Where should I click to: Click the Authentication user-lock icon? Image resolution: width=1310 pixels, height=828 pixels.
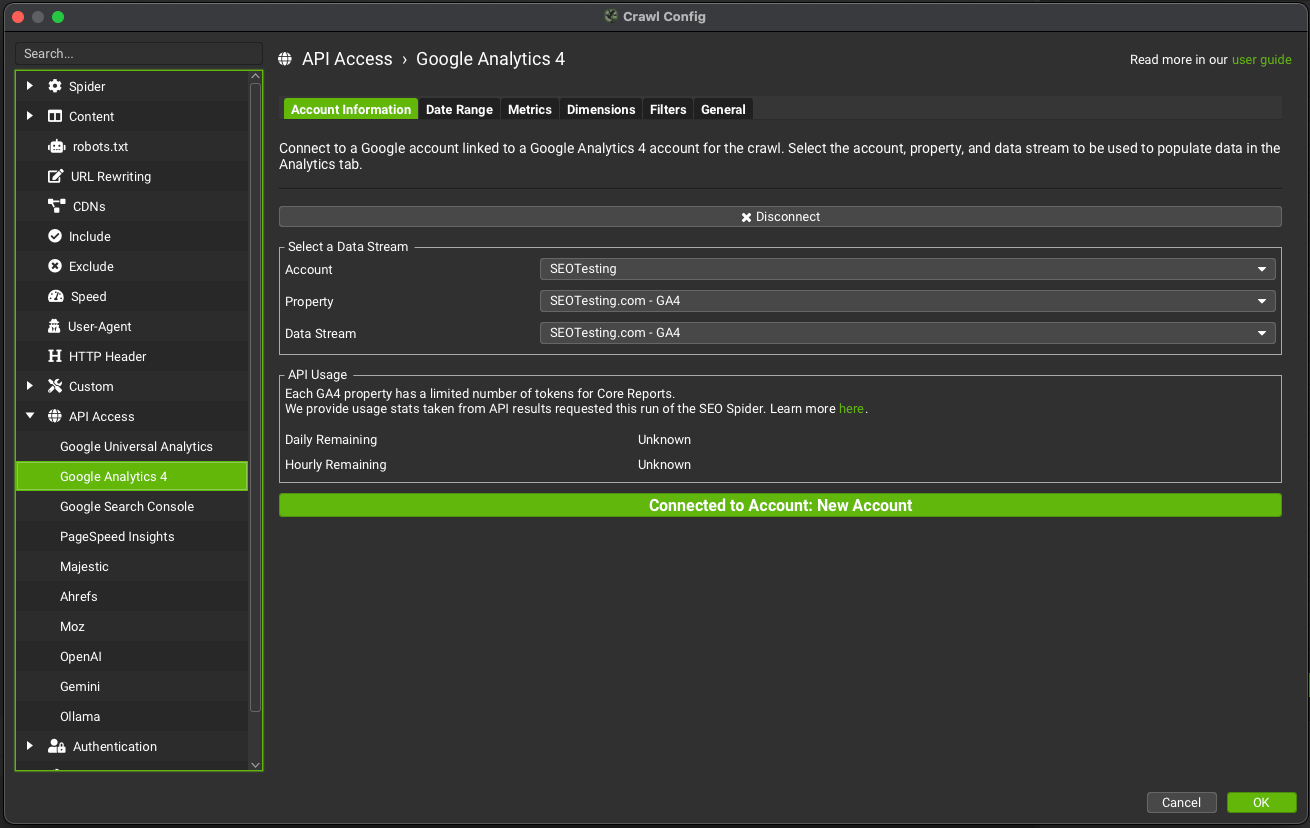57,746
